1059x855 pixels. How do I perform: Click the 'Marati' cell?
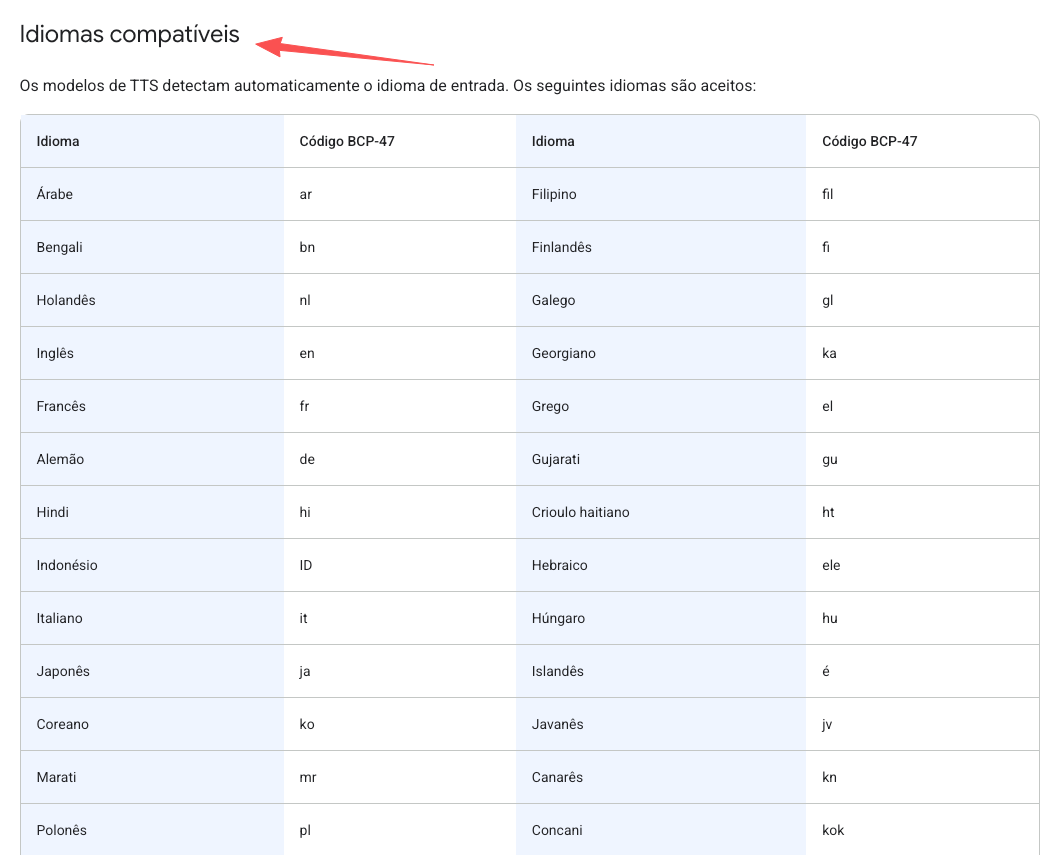pos(152,777)
